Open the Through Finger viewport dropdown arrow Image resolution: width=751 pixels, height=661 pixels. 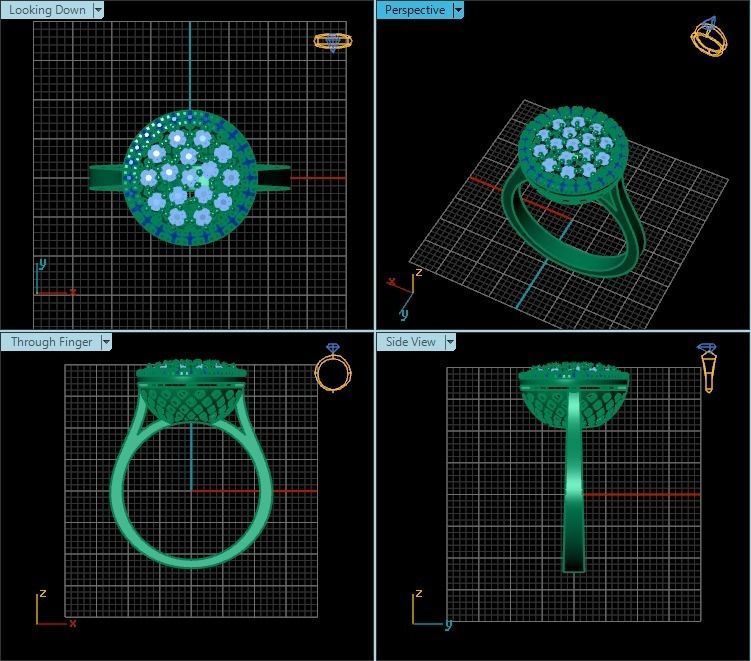pos(106,342)
